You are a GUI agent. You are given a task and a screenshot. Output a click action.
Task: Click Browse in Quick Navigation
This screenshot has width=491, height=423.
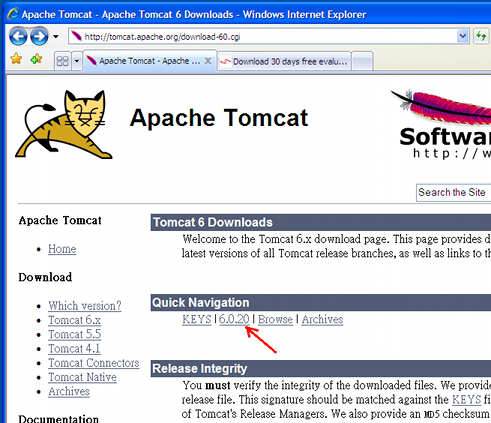[275, 319]
